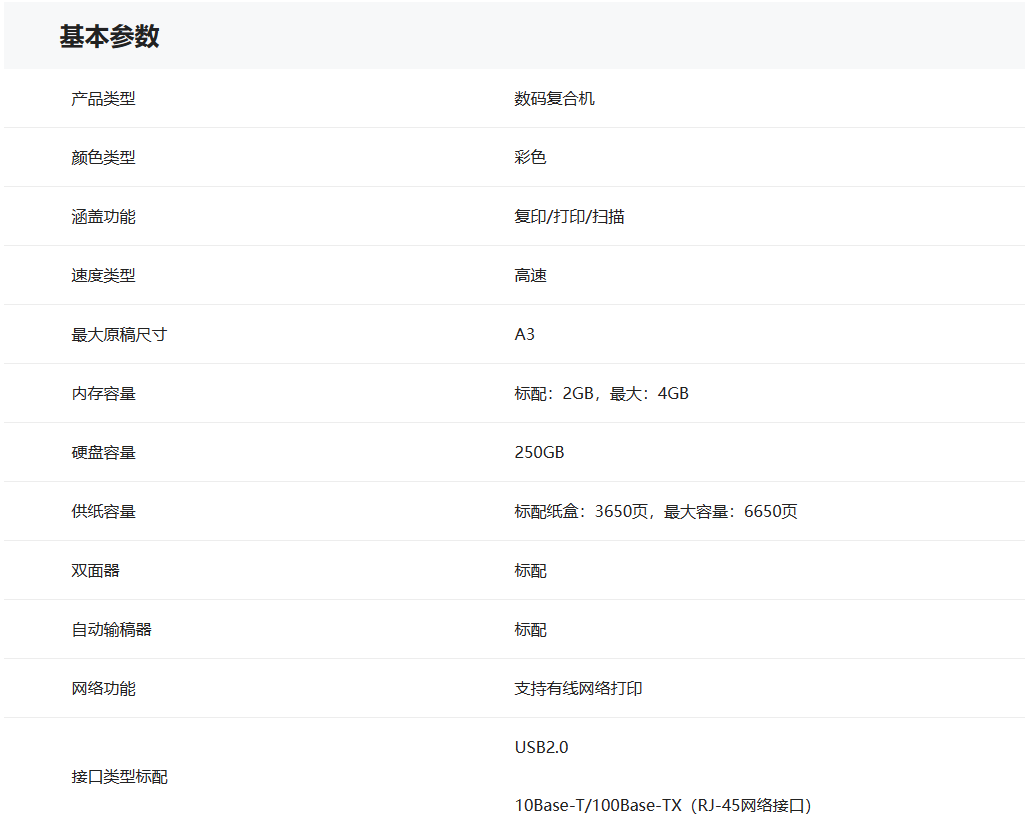Viewport: 1025px width, 822px height.
Task: Click the 标配：2GB，最大：4GB memory value
Action: click(601, 393)
